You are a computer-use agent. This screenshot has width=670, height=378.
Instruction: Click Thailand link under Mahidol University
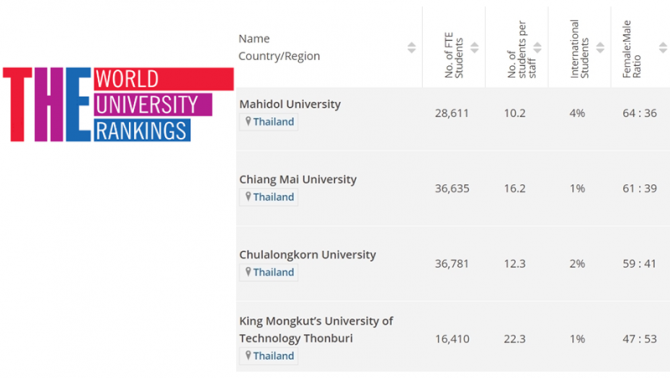(x=273, y=122)
